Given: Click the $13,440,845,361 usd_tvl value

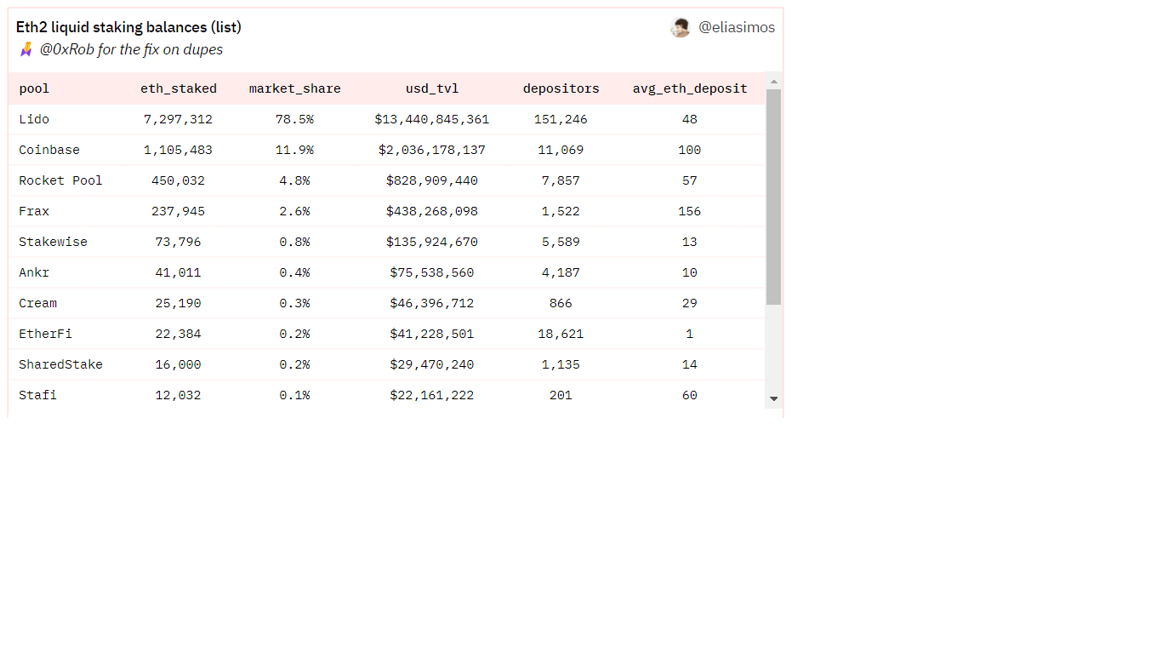Looking at the screenshot, I should [x=432, y=120].
